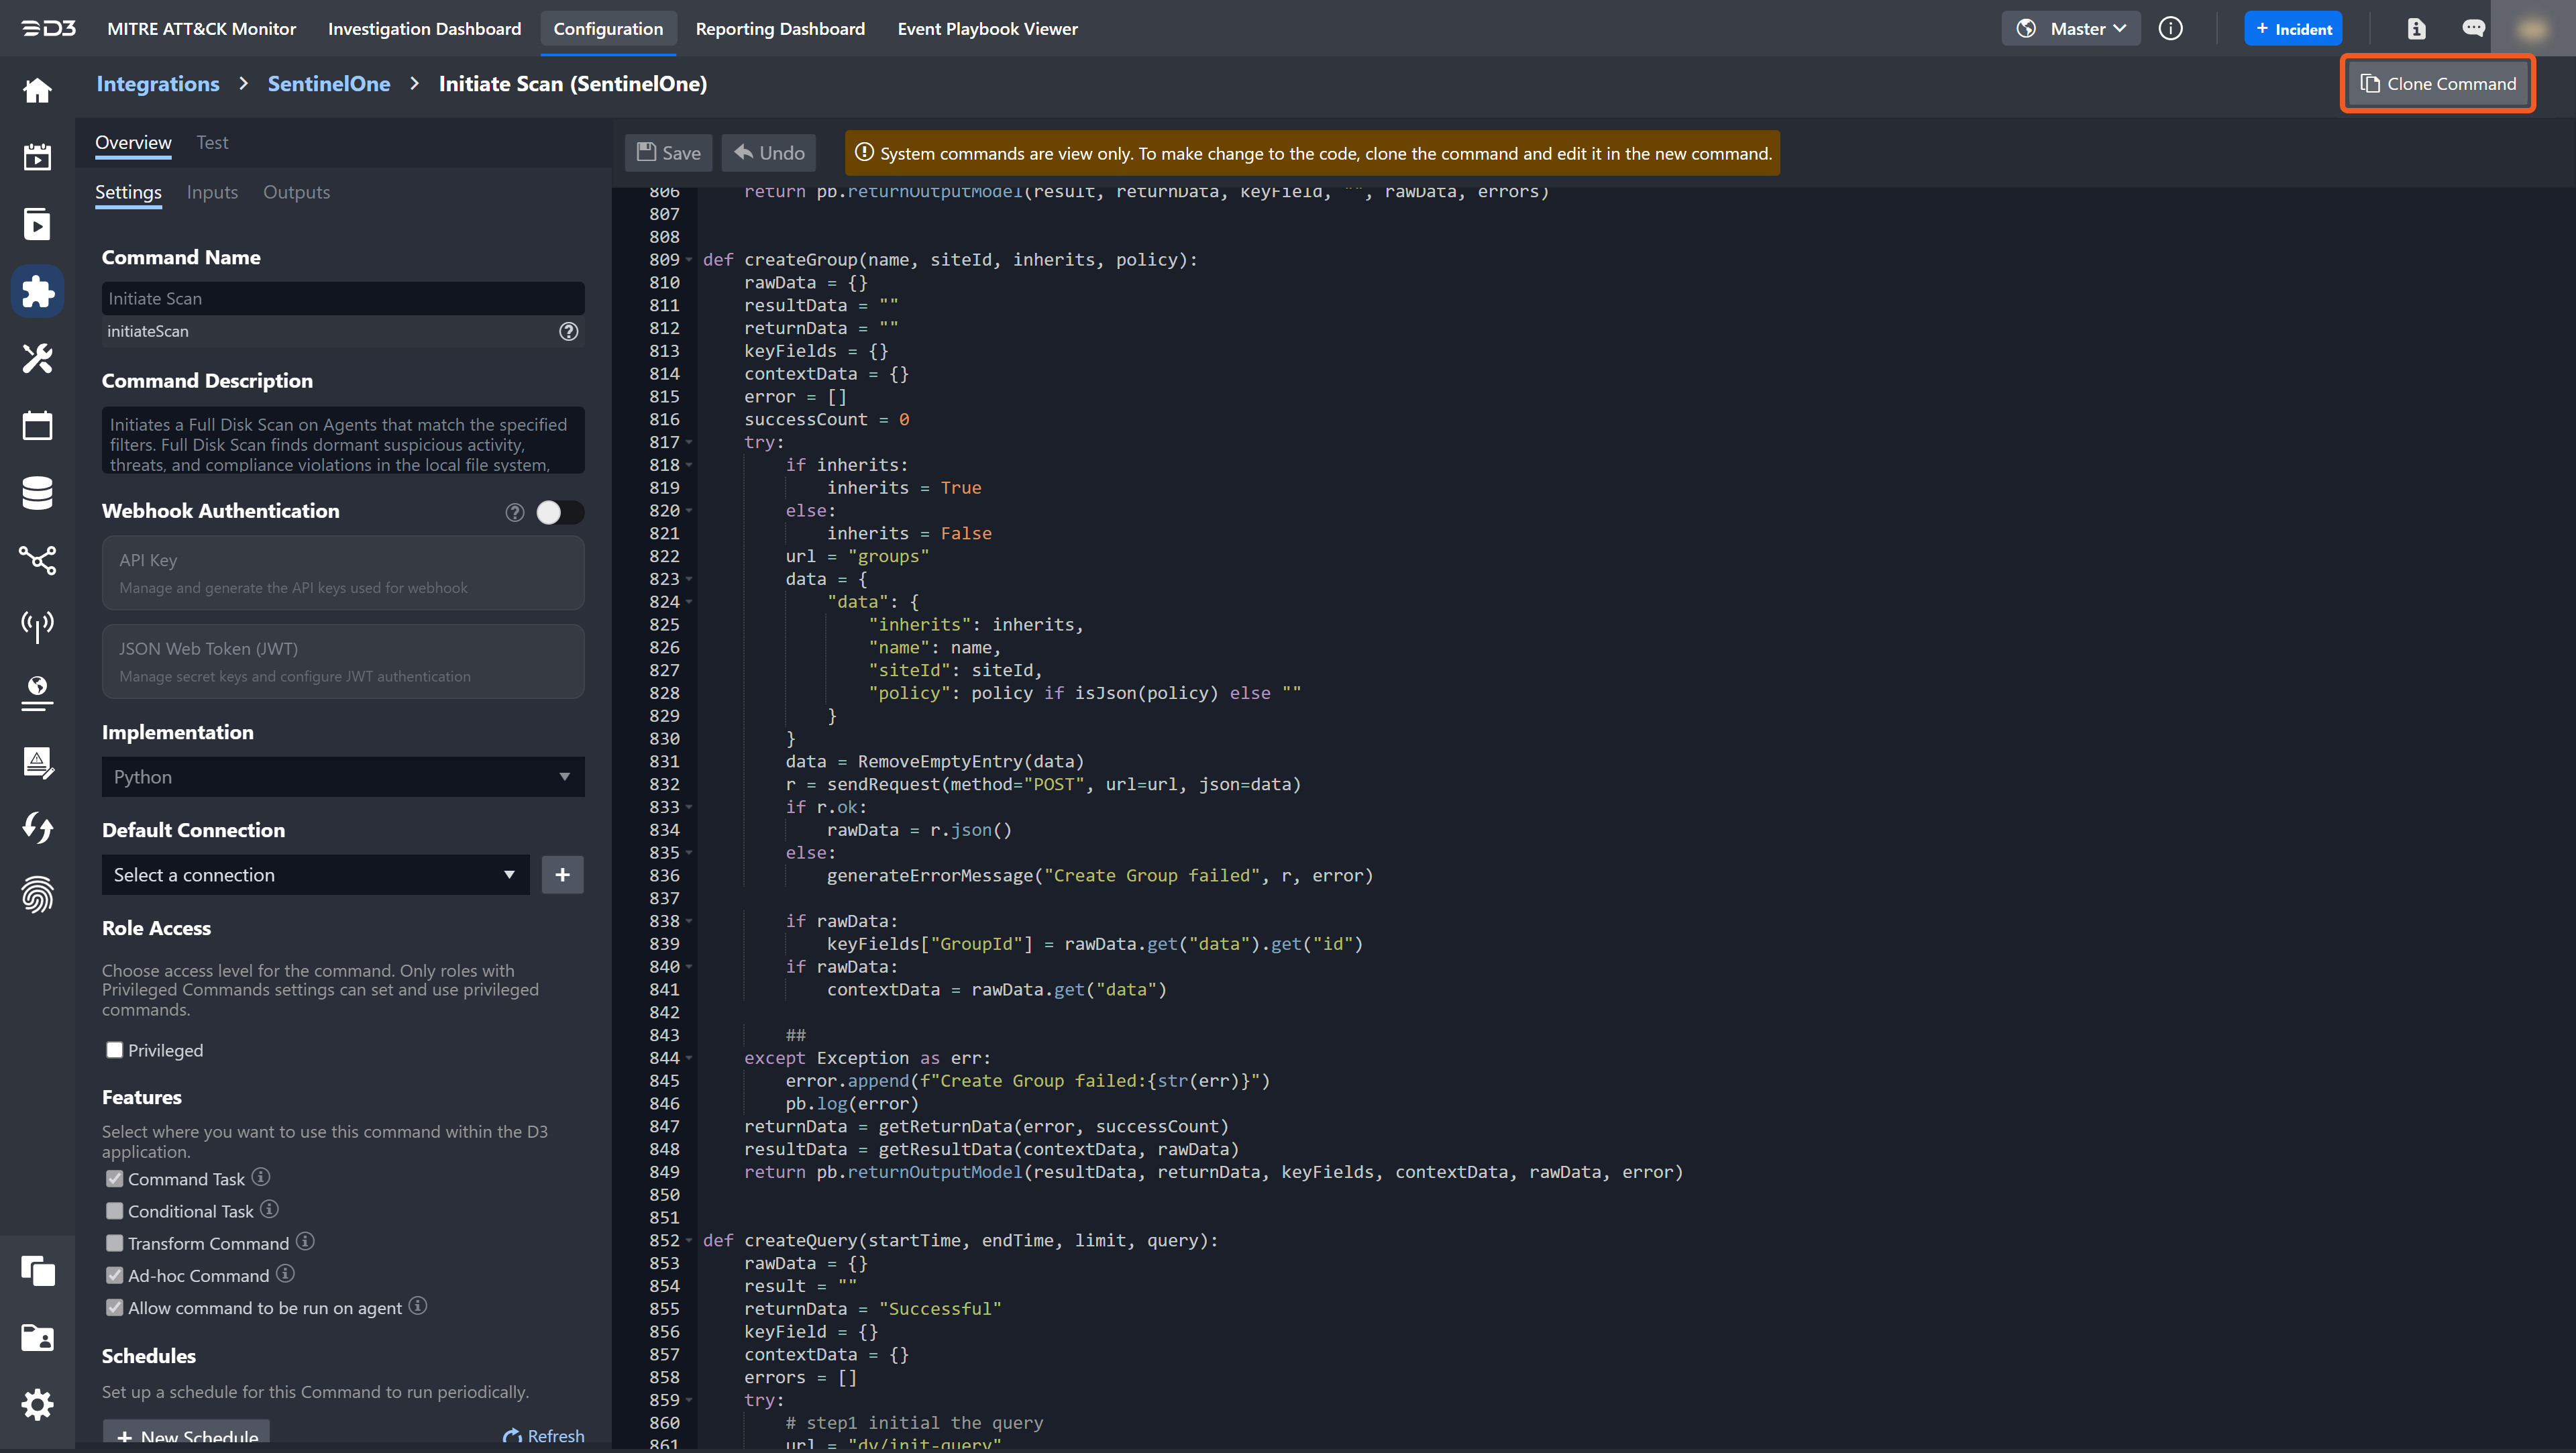The height and width of the screenshot is (1453, 2576).
Task: Open the integrations puzzle-piece icon
Action: click(x=37, y=291)
